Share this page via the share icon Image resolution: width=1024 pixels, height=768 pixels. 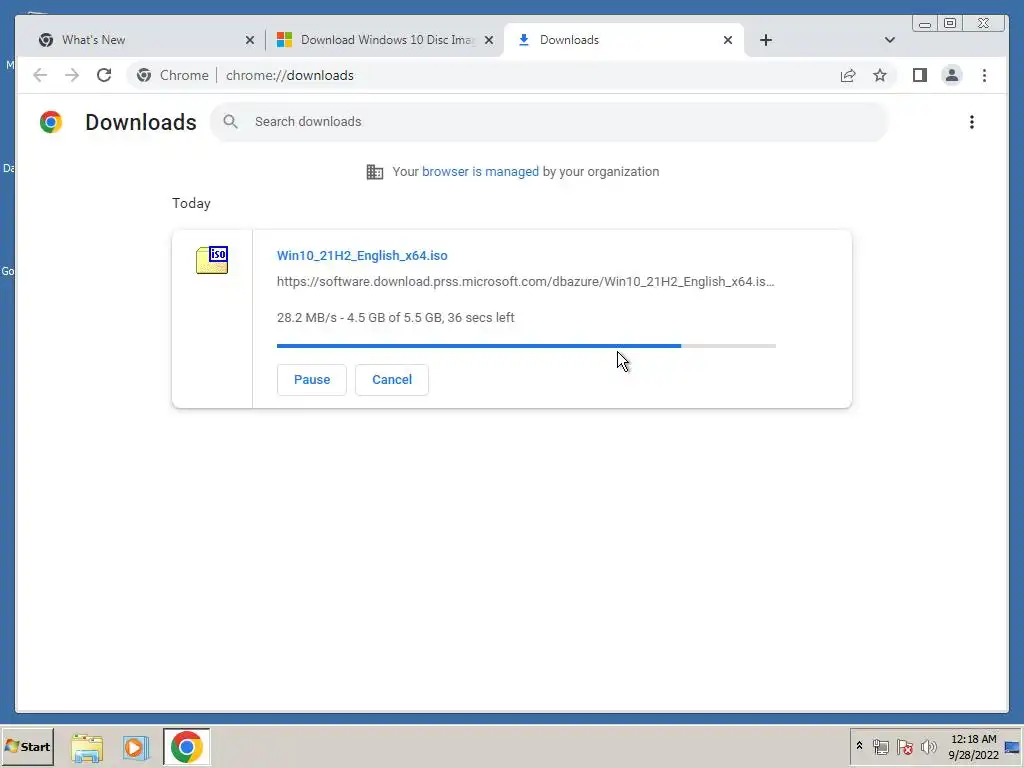click(x=848, y=75)
